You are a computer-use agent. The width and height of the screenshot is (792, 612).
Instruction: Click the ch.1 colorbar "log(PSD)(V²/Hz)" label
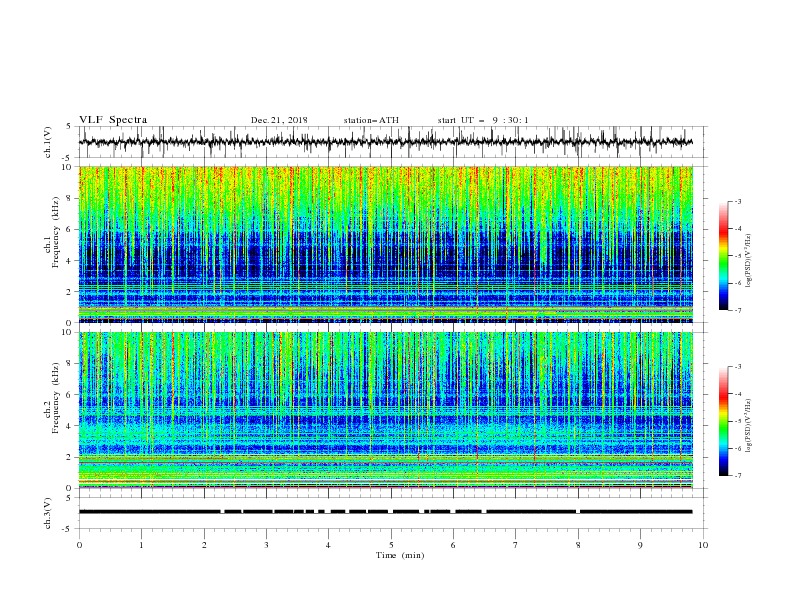click(749, 261)
